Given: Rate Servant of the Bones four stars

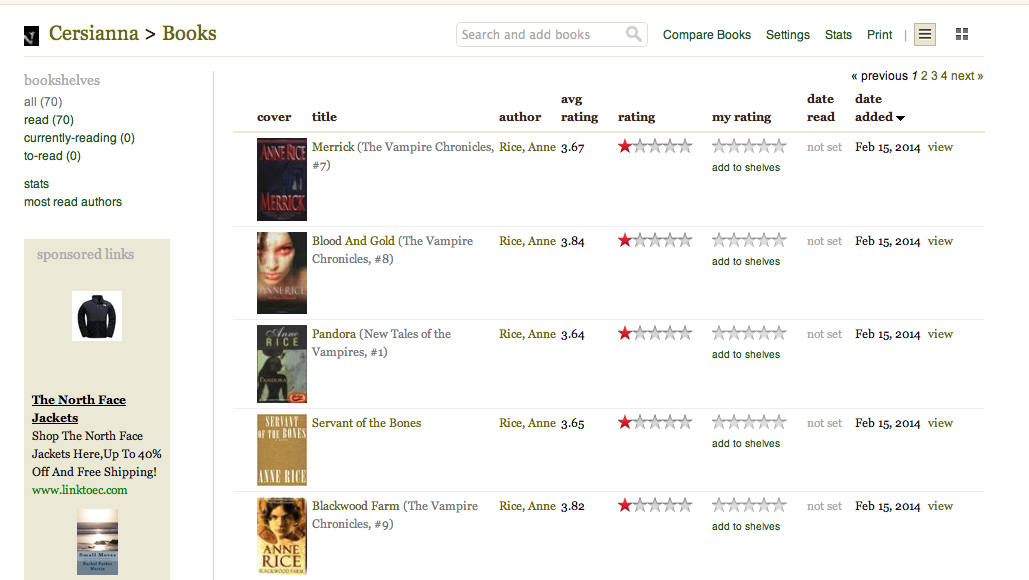Looking at the screenshot, I should (x=764, y=422).
